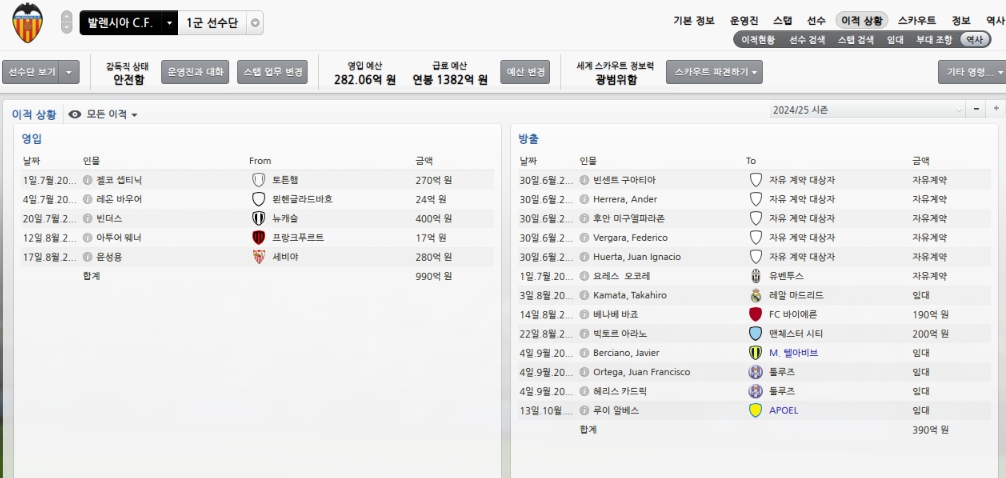
Task: Click the 운영진과 대화 button
Action: pyautogui.click(x=196, y=72)
